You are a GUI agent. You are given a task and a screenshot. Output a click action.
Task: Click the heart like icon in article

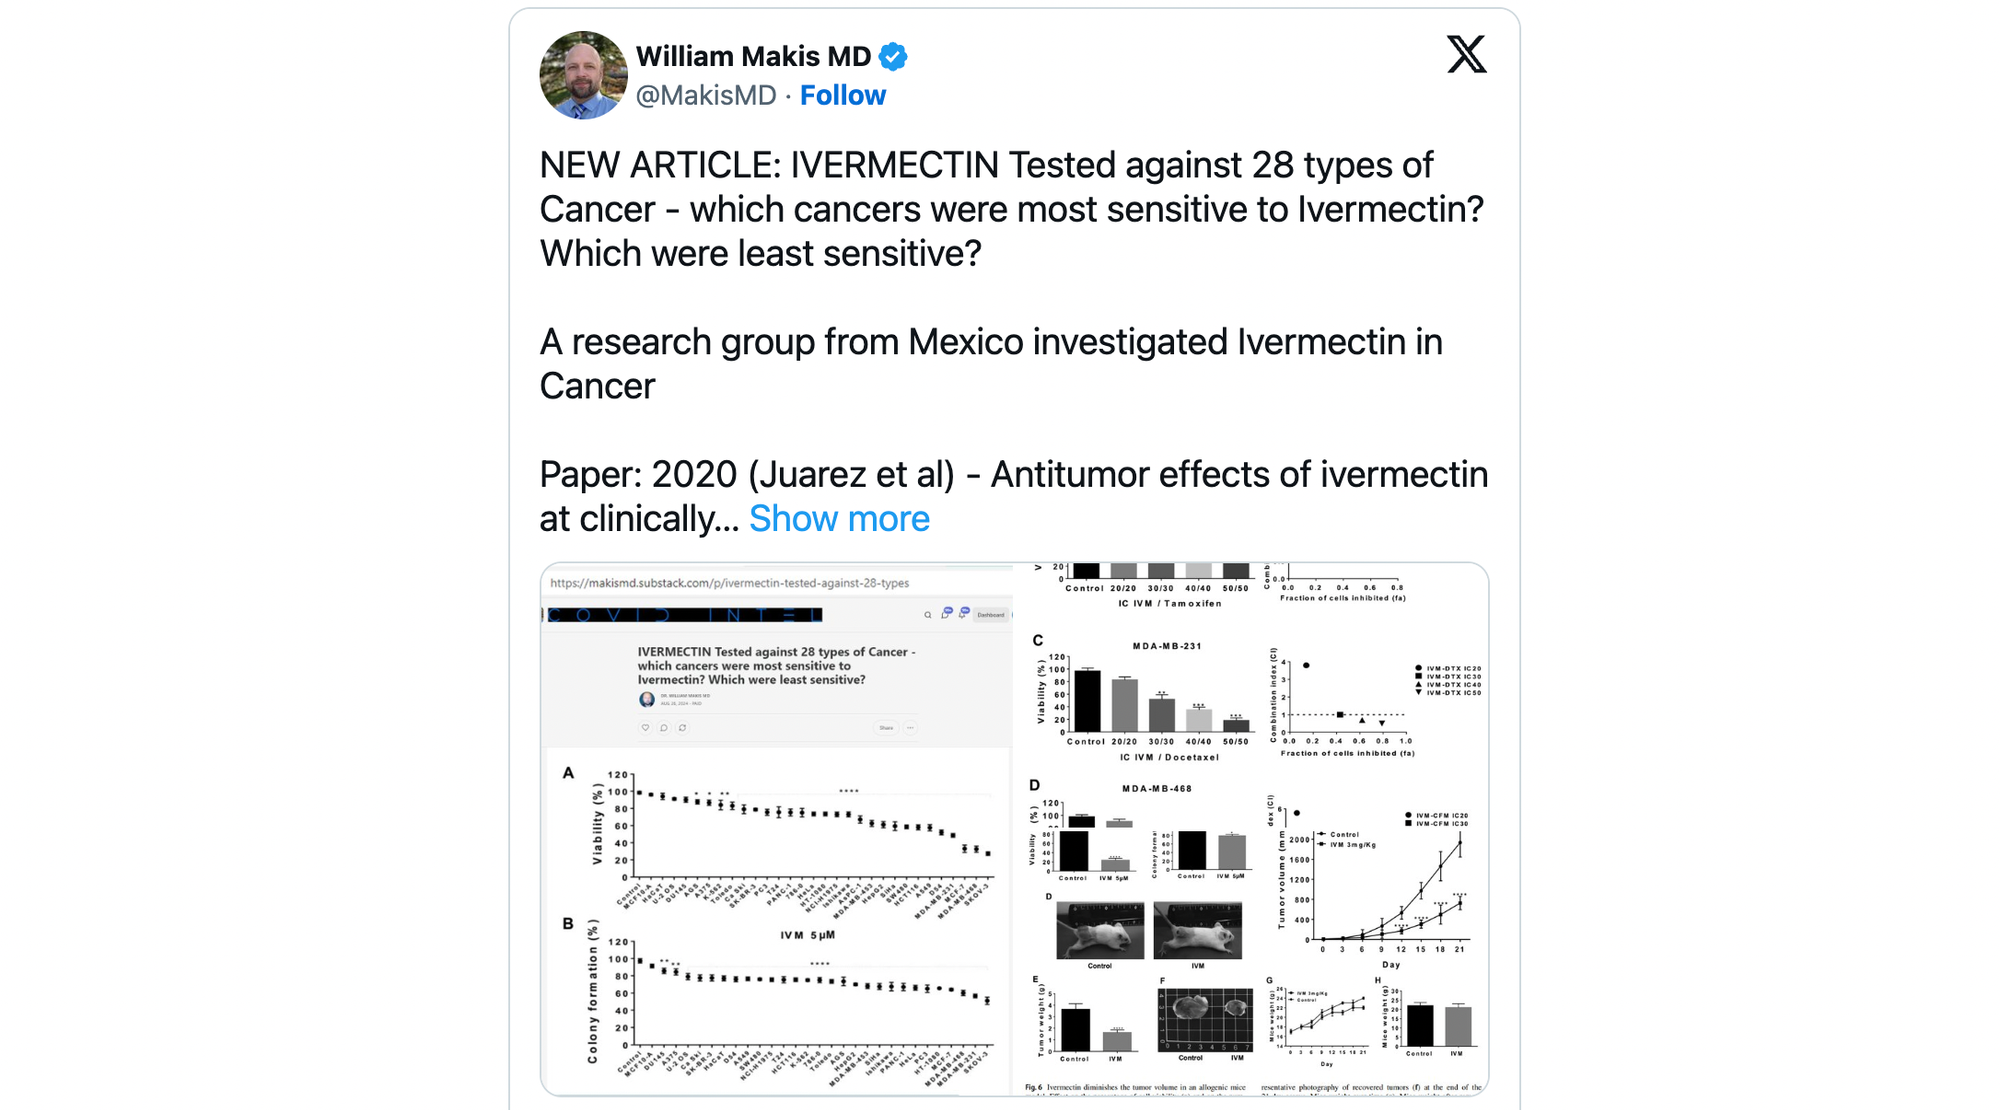click(x=645, y=728)
